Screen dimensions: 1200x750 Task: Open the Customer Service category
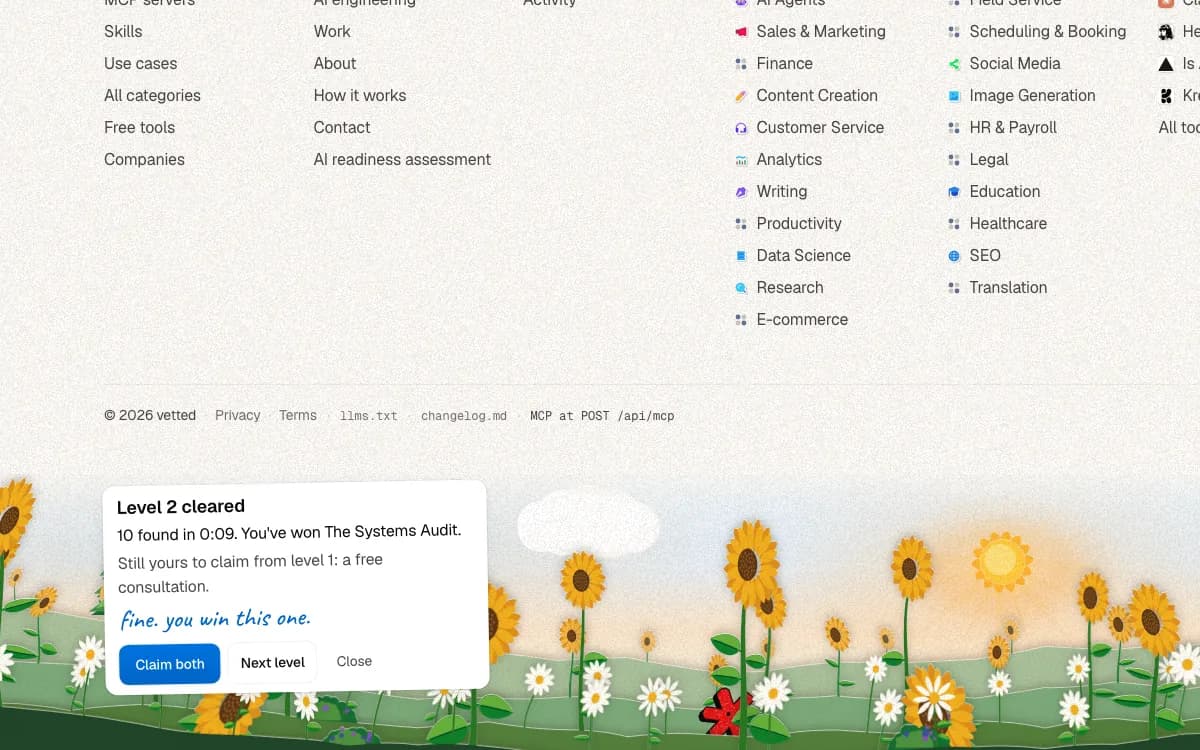[820, 128]
